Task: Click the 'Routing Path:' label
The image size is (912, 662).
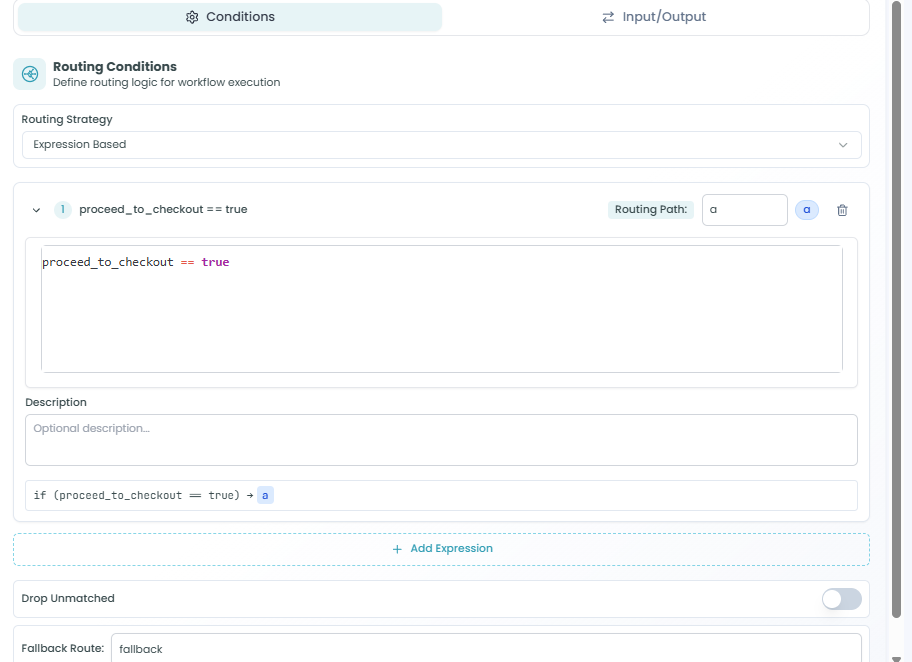Action: pos(651,209)
